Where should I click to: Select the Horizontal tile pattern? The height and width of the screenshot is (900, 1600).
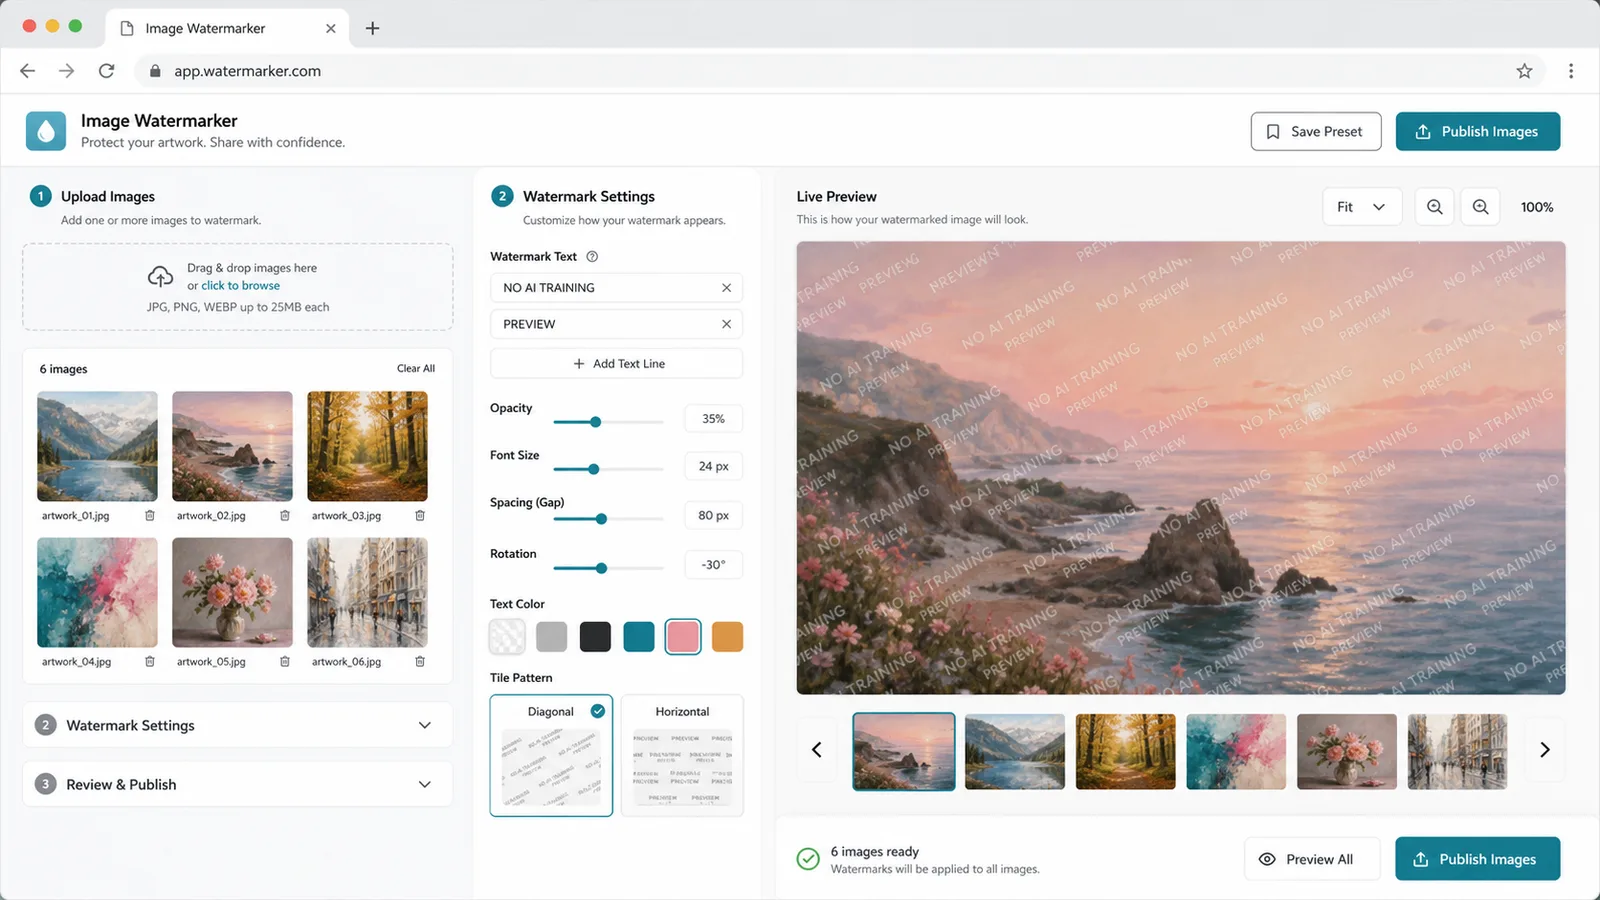682,756
